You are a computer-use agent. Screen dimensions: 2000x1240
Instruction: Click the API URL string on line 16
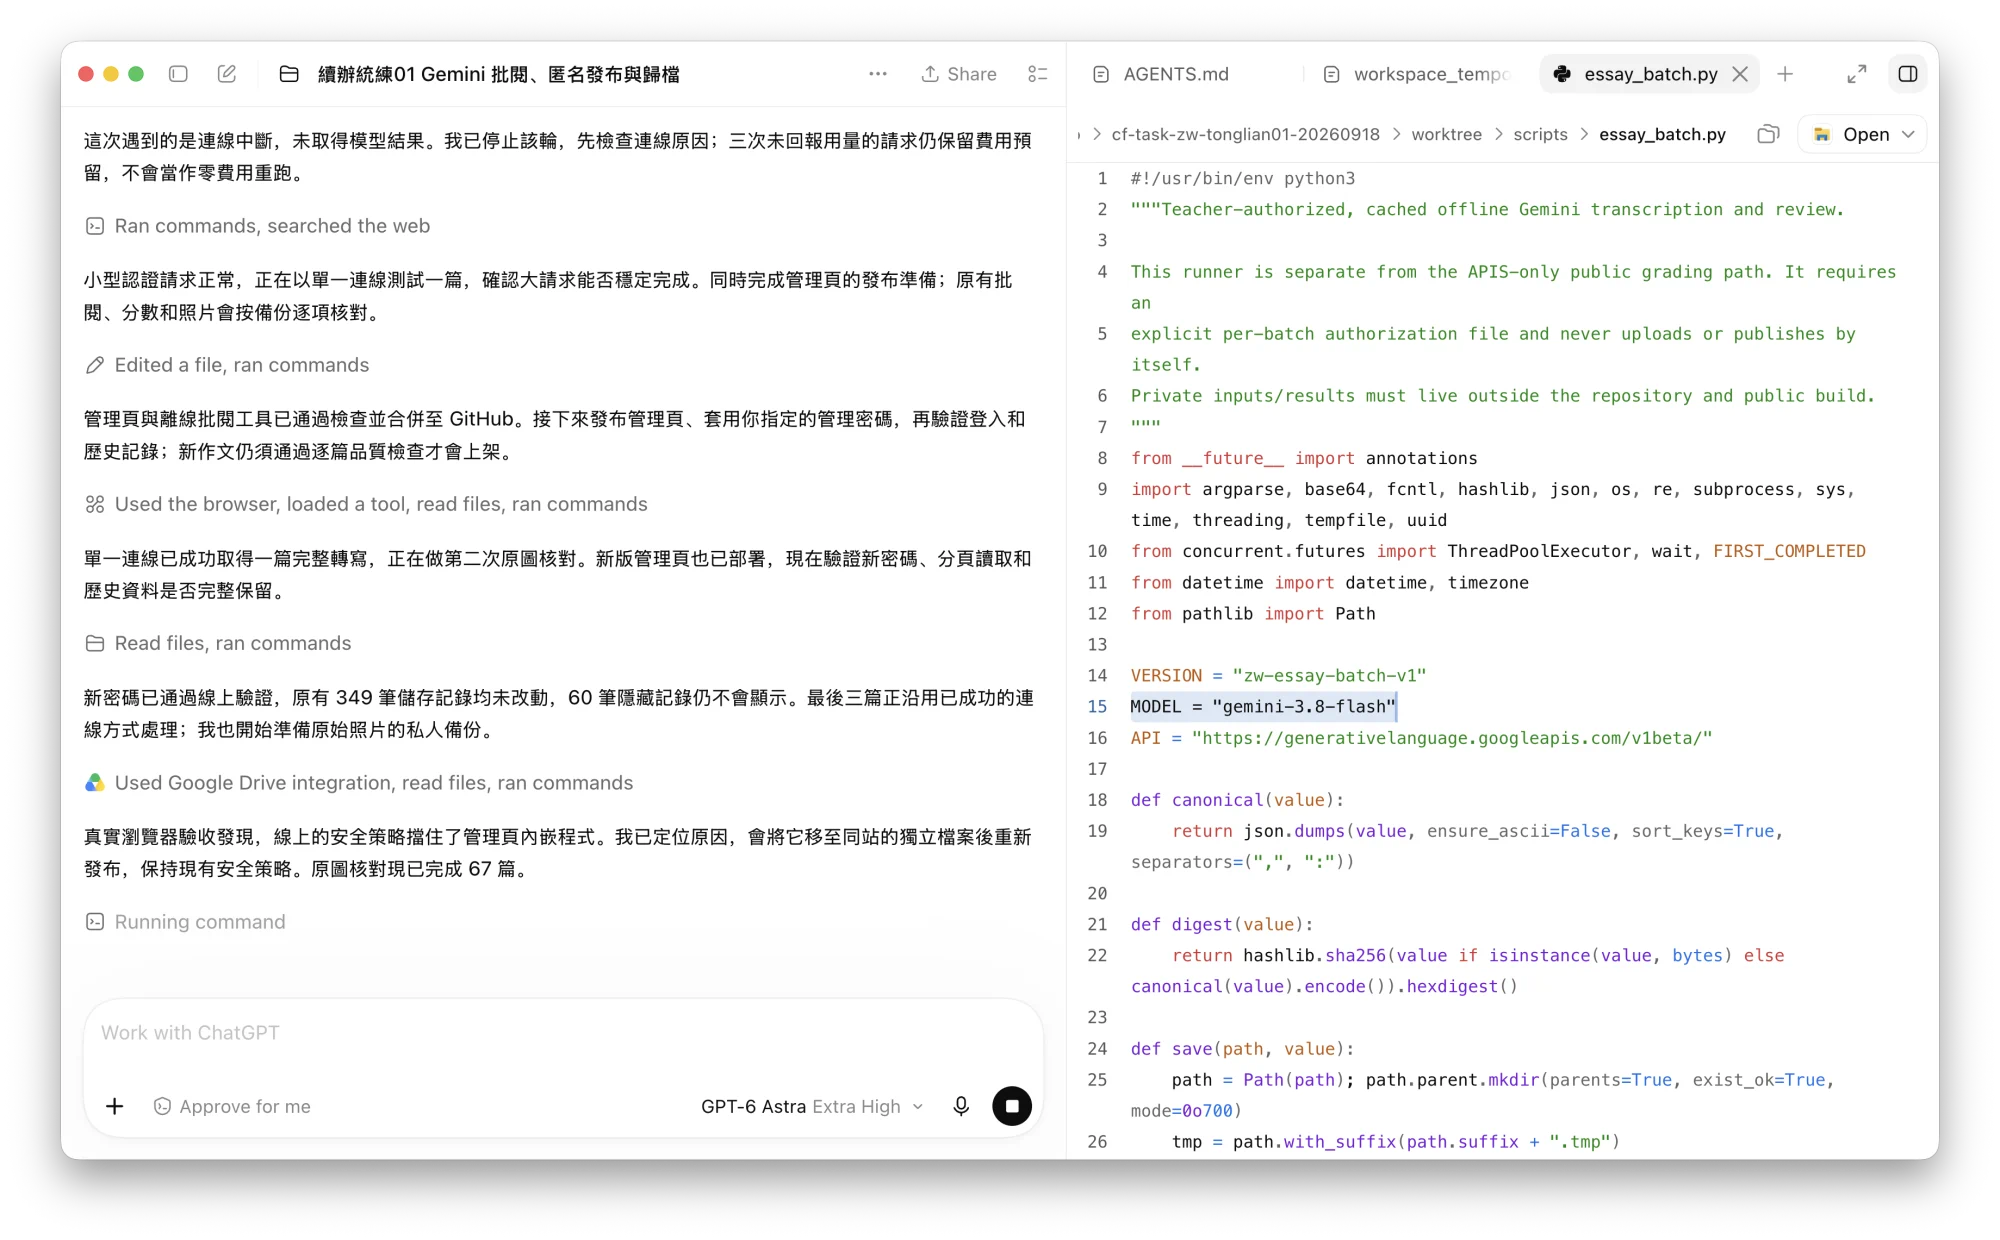coord(1452,738)
